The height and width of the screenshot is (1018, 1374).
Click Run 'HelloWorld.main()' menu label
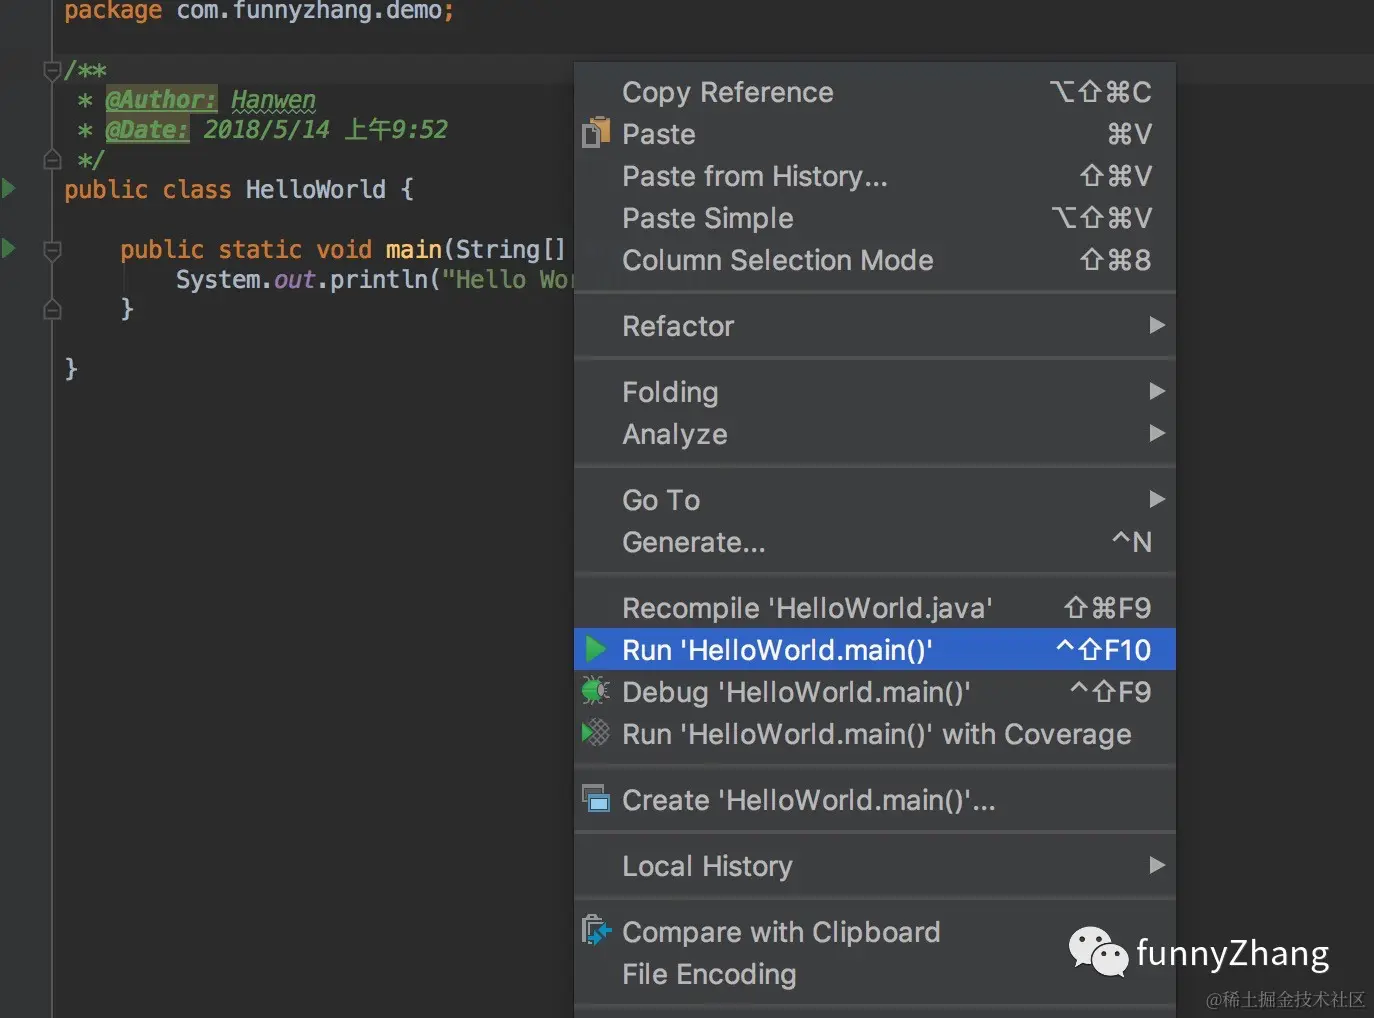777,650
